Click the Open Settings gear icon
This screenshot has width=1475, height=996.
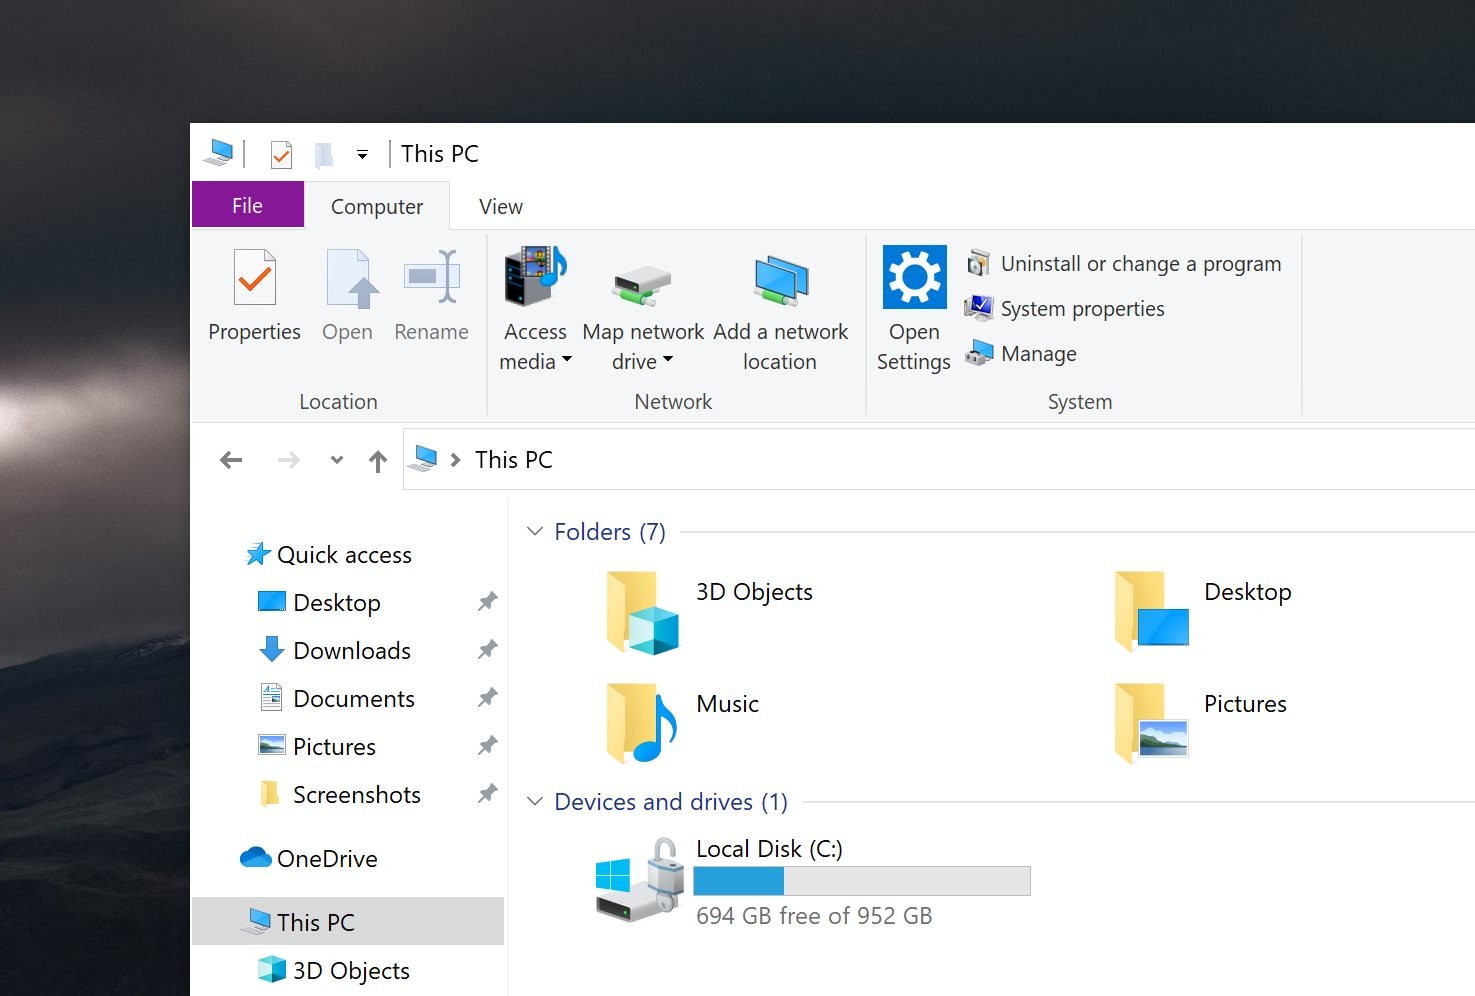coord(914,277)
